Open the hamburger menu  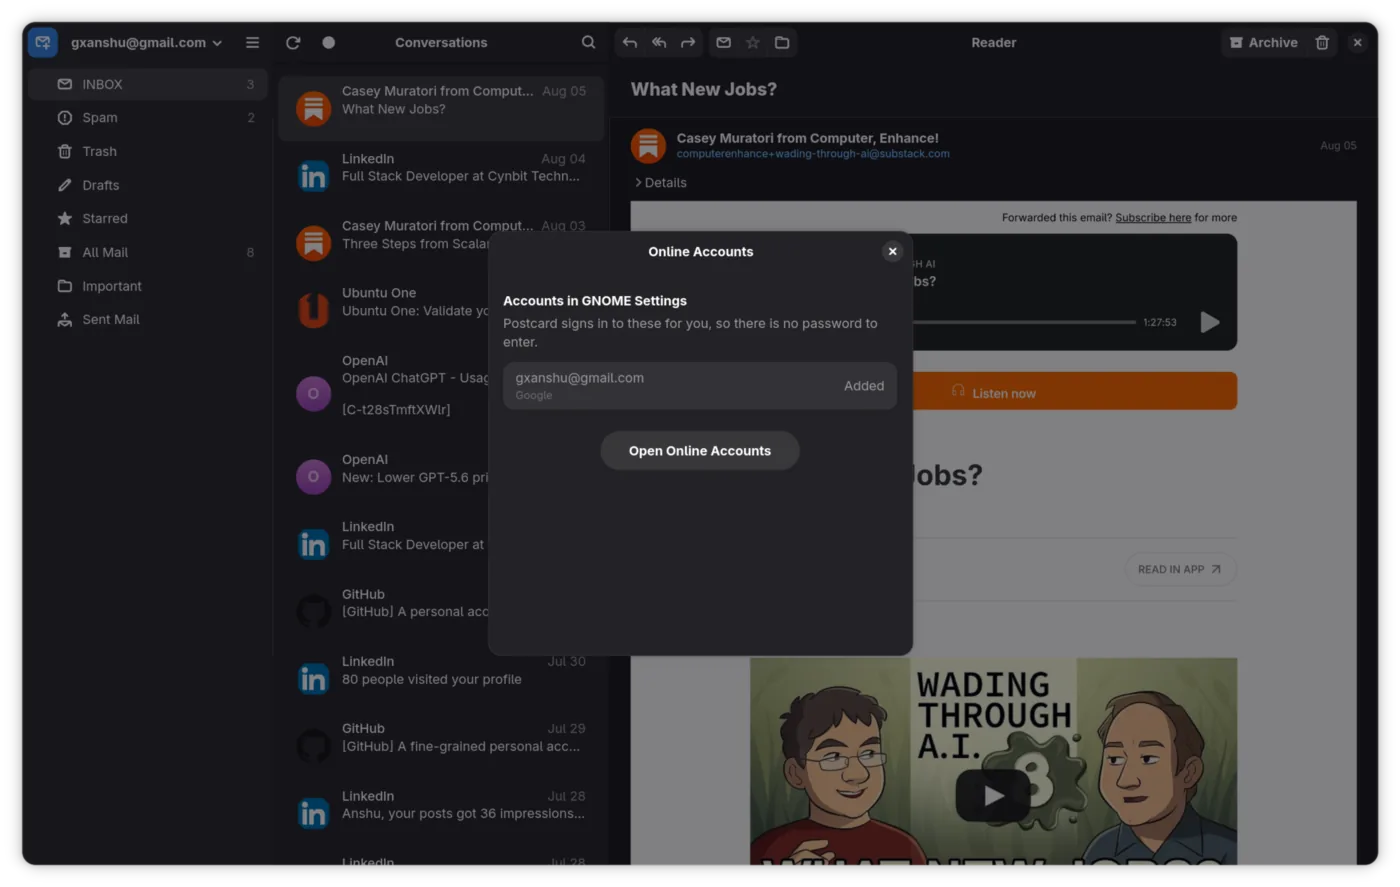[252, 42]
